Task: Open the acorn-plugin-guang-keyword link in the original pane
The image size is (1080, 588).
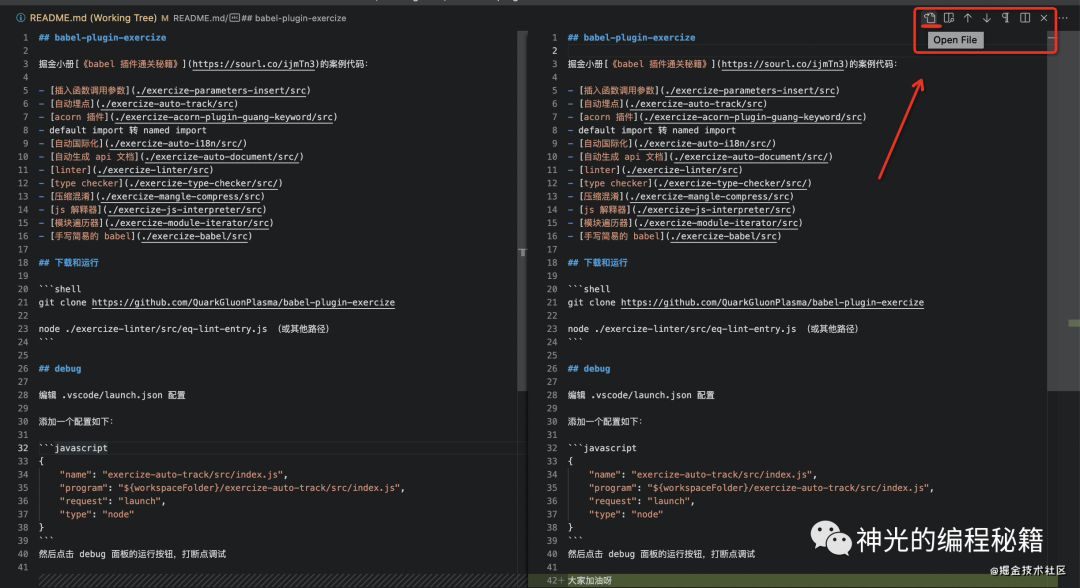Action: (224, 117)
